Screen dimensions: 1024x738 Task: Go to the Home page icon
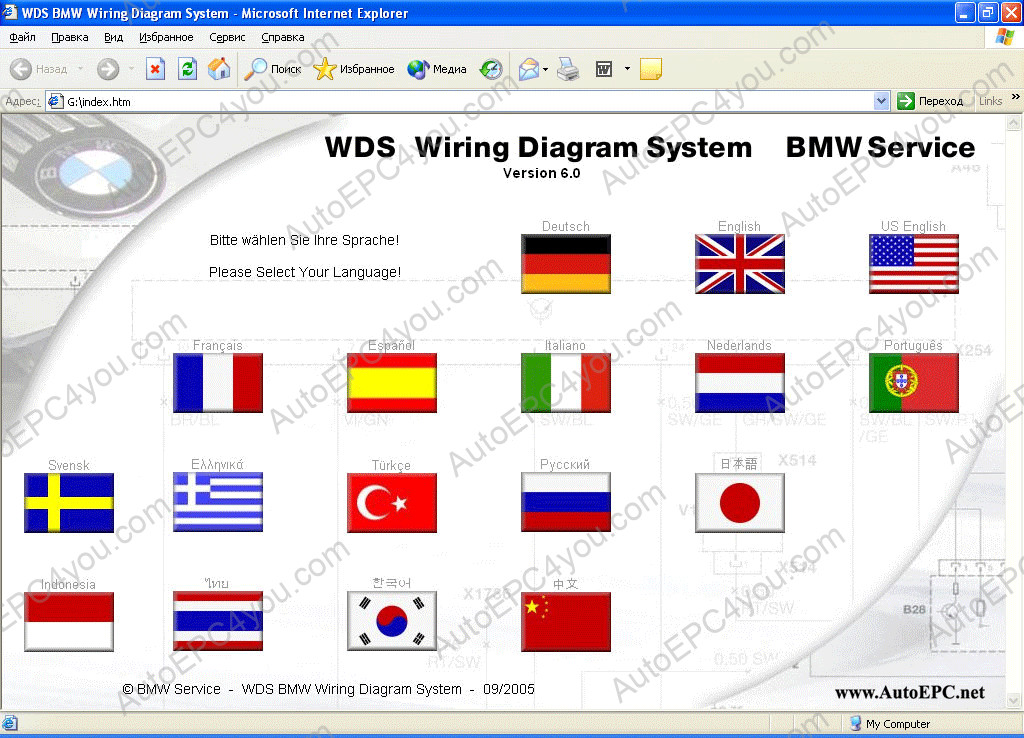pos(219,69)
